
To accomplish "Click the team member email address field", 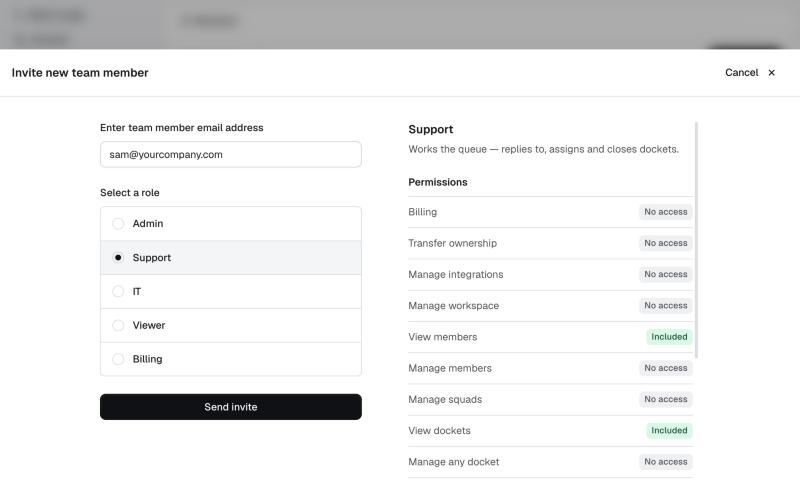I will click(x=231, y=155).
